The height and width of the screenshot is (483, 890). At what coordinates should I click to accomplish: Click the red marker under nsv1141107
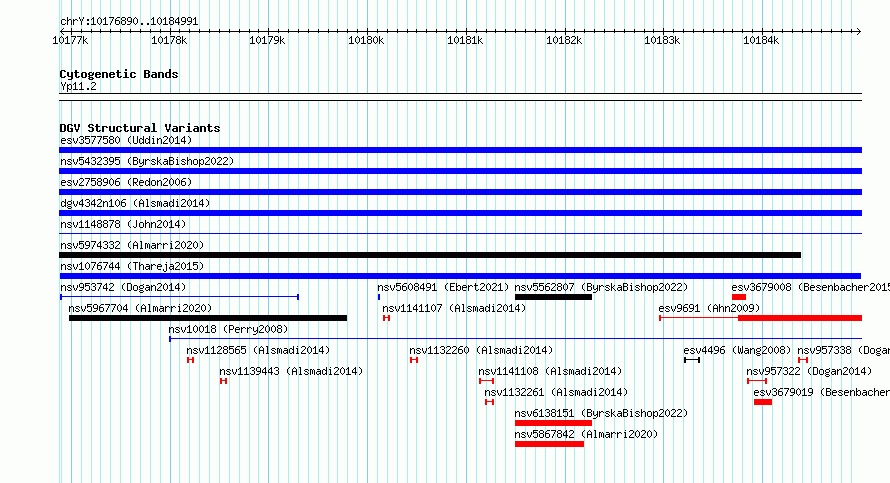coord(387,318)
